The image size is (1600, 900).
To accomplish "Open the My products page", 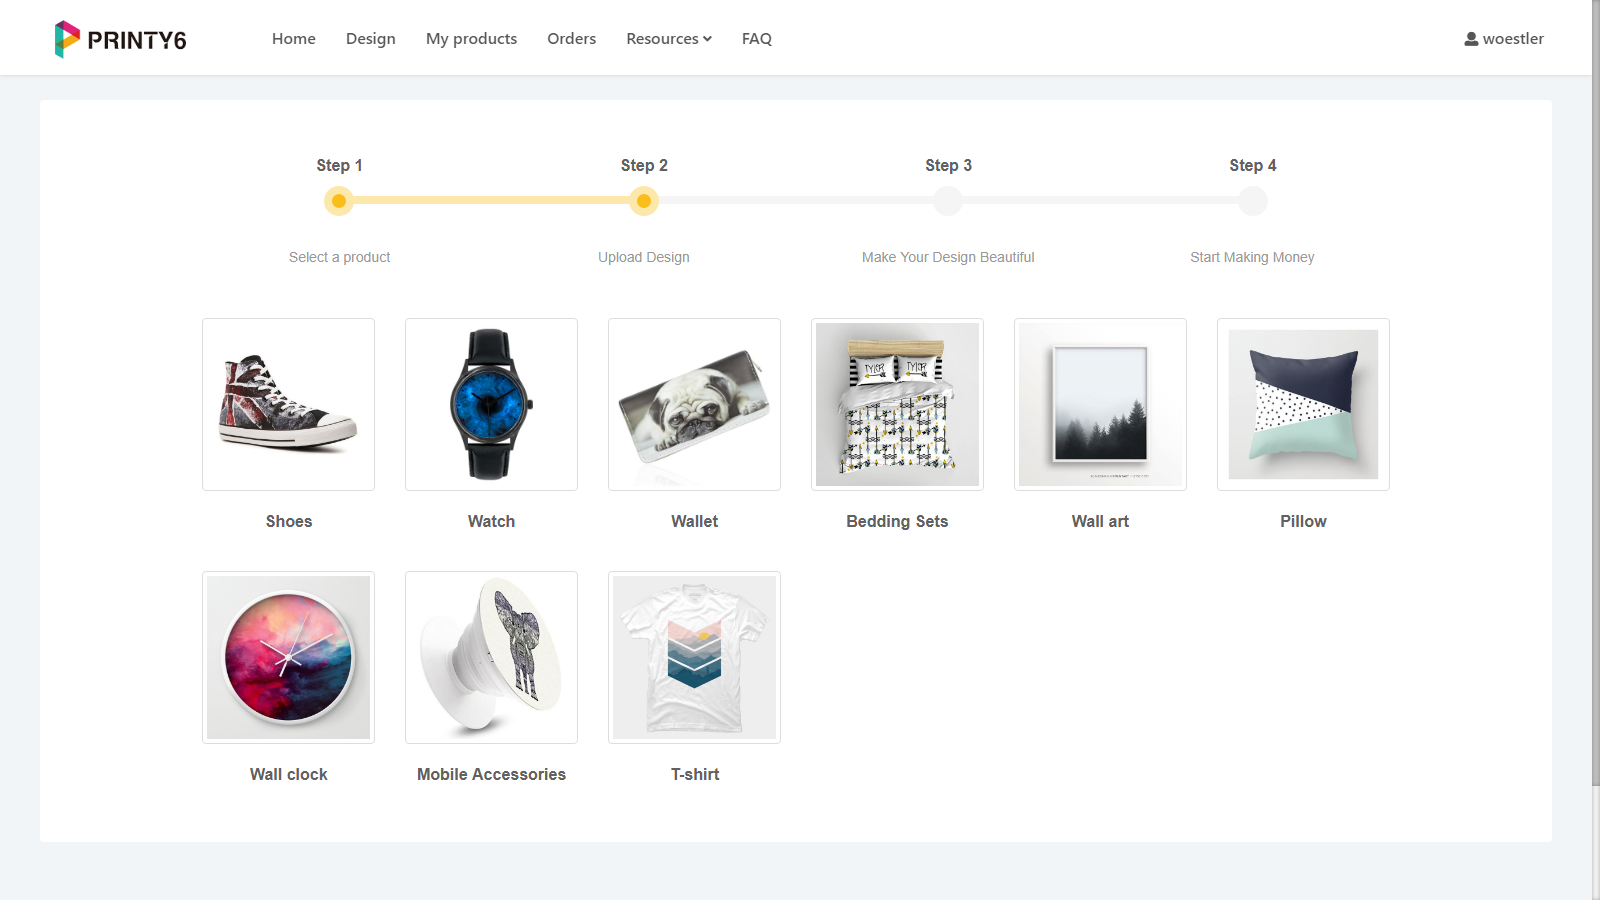I will click(471, 38).
